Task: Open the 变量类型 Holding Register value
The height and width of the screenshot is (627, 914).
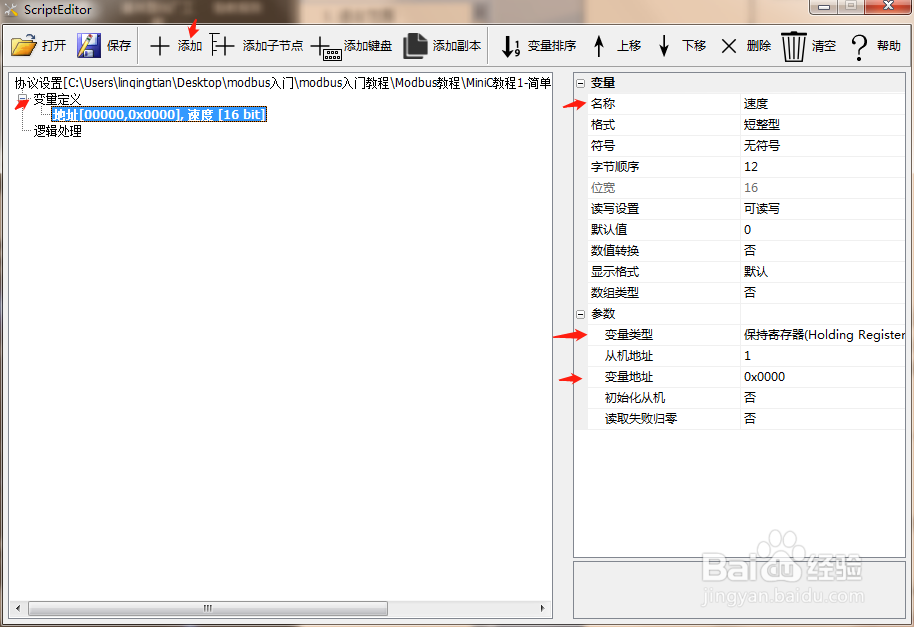Action: click(x=822, y=334)
